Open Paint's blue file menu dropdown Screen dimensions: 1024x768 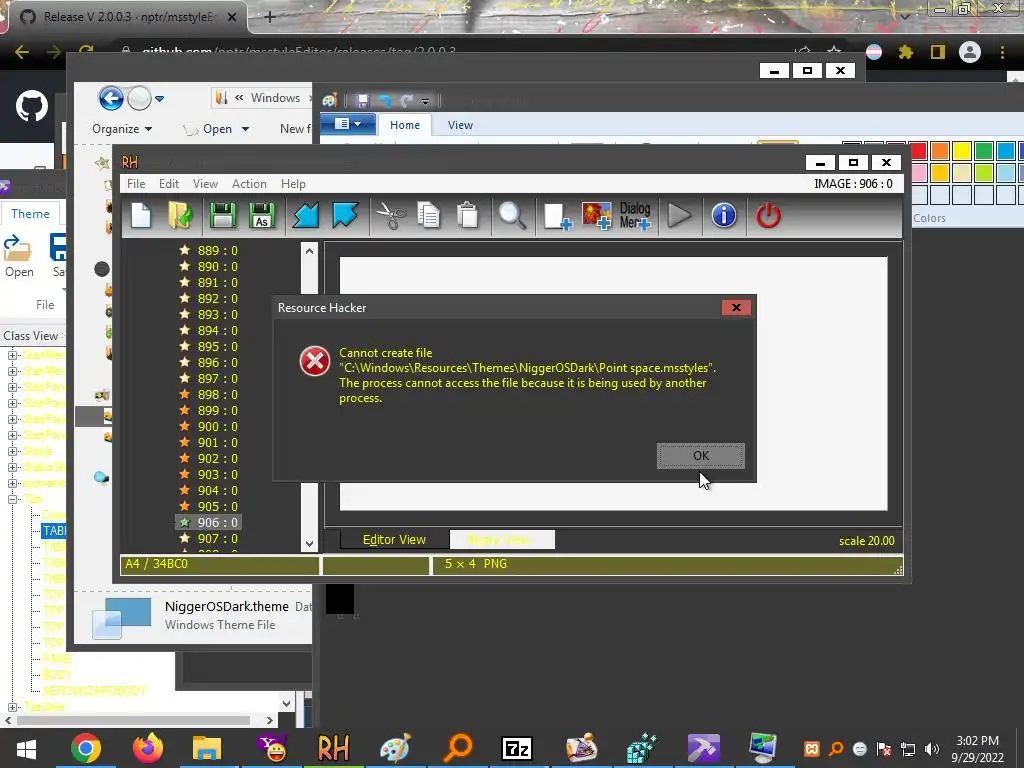348,123
